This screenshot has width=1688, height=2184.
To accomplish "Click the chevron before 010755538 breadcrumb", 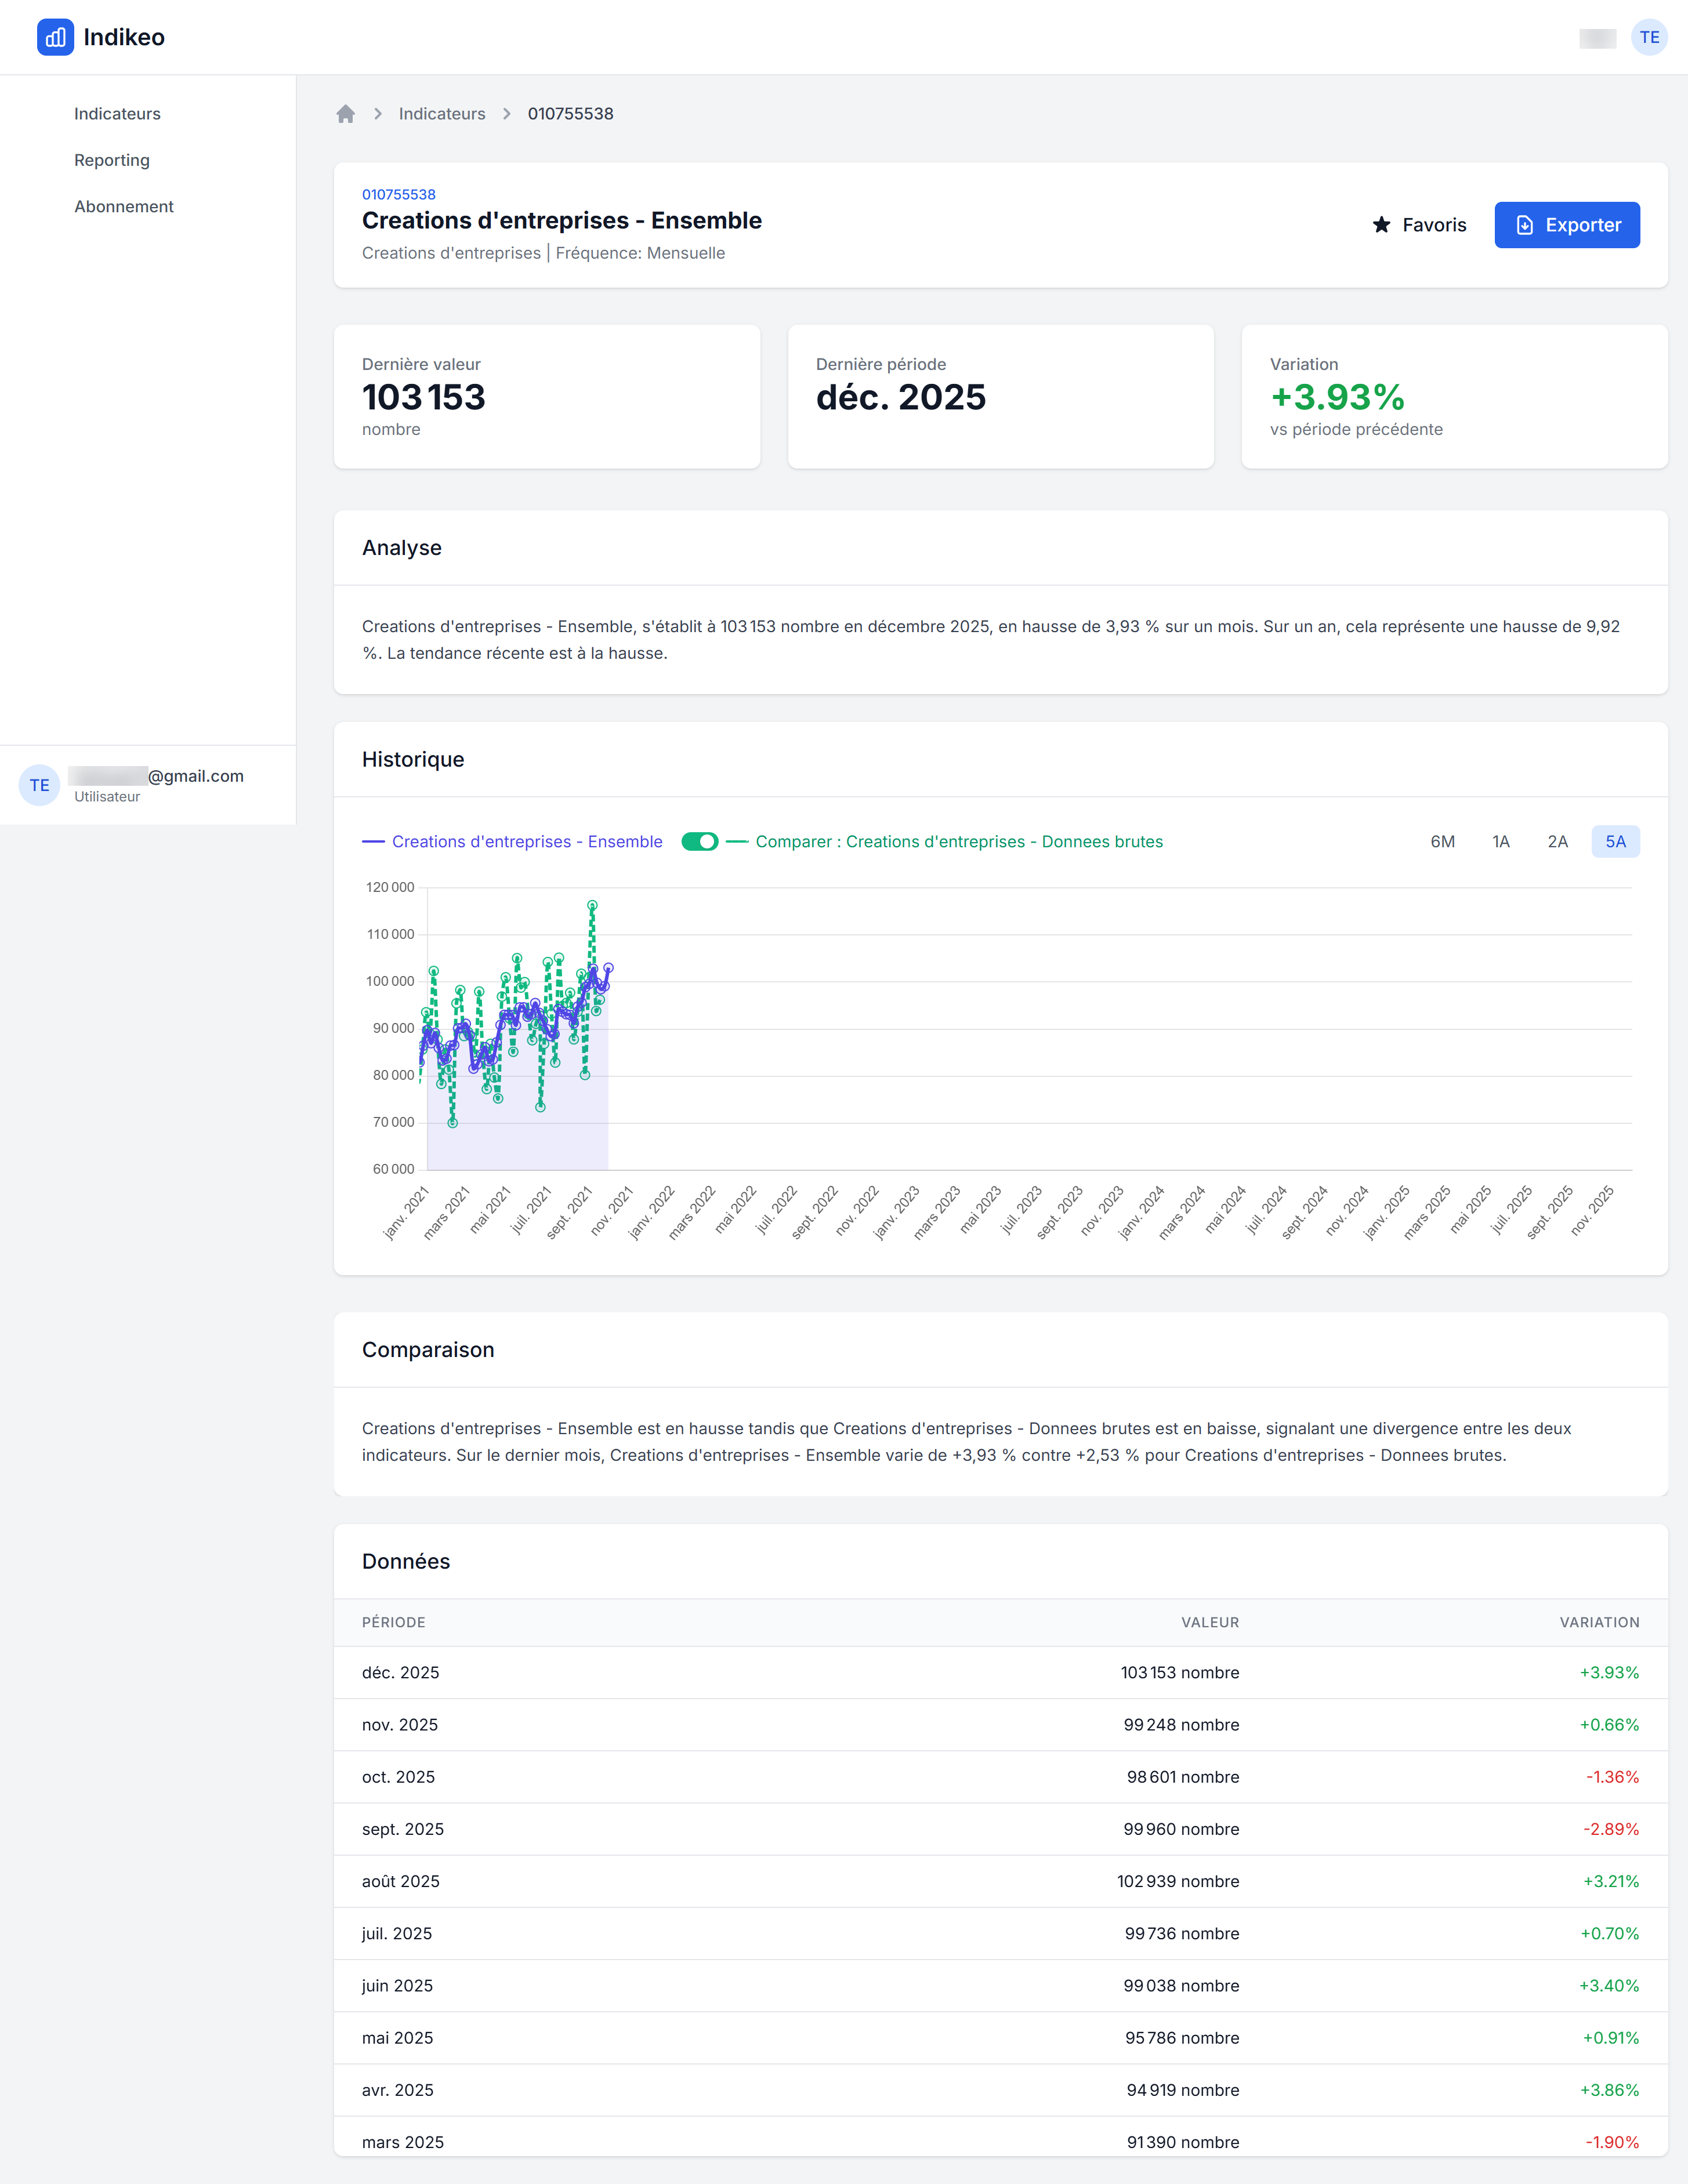I will [507, 114].
